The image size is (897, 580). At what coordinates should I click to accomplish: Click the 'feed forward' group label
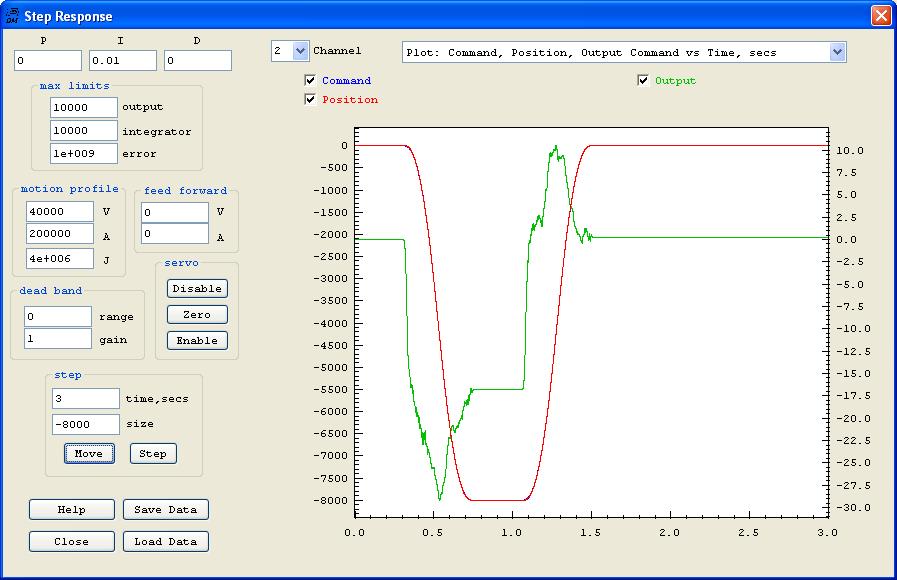click(x=185, y=190)
